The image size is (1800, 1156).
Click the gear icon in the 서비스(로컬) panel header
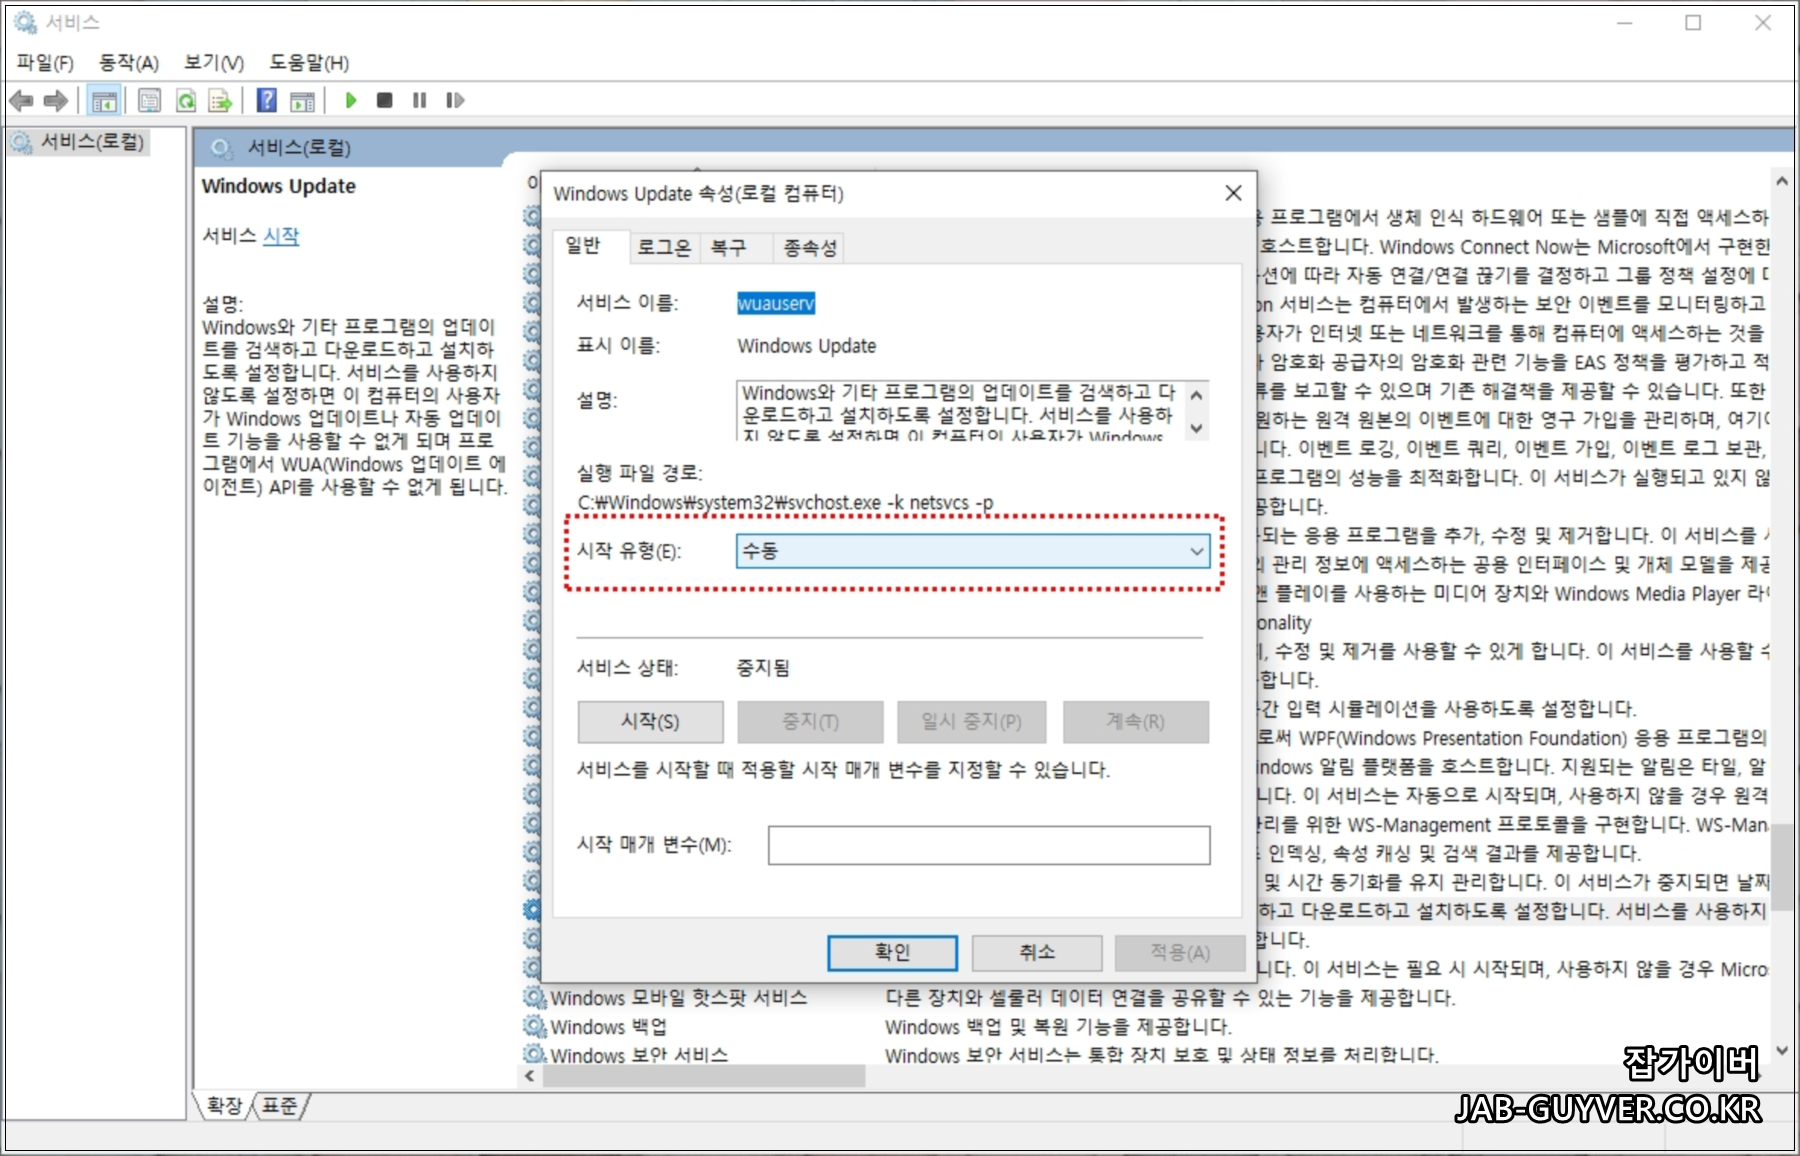(221, 148)
